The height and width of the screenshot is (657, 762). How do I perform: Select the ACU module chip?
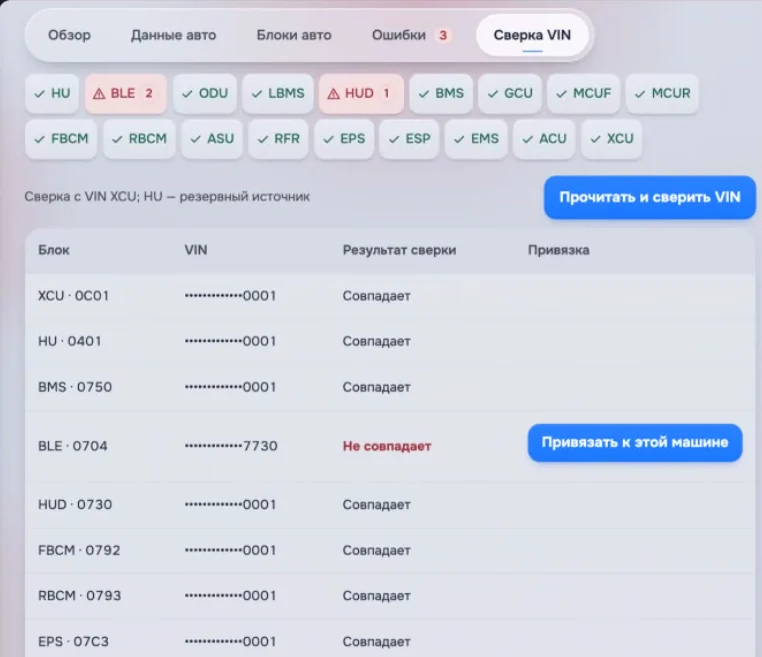pyautogui.click(x=544, y=139)
